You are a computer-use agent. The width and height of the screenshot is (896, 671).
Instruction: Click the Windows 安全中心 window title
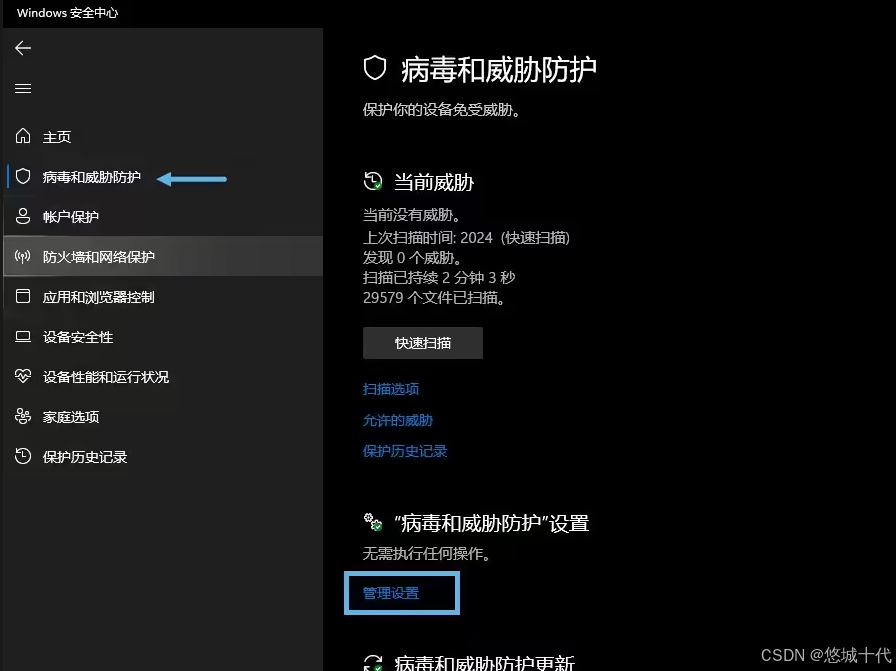tap(67, 13)
